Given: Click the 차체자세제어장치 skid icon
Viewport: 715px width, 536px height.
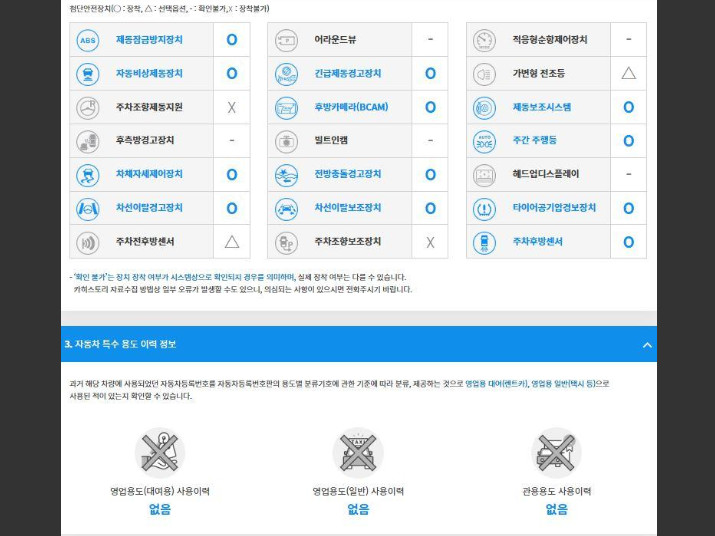Looking at the screenshot, I should point(88,175).
